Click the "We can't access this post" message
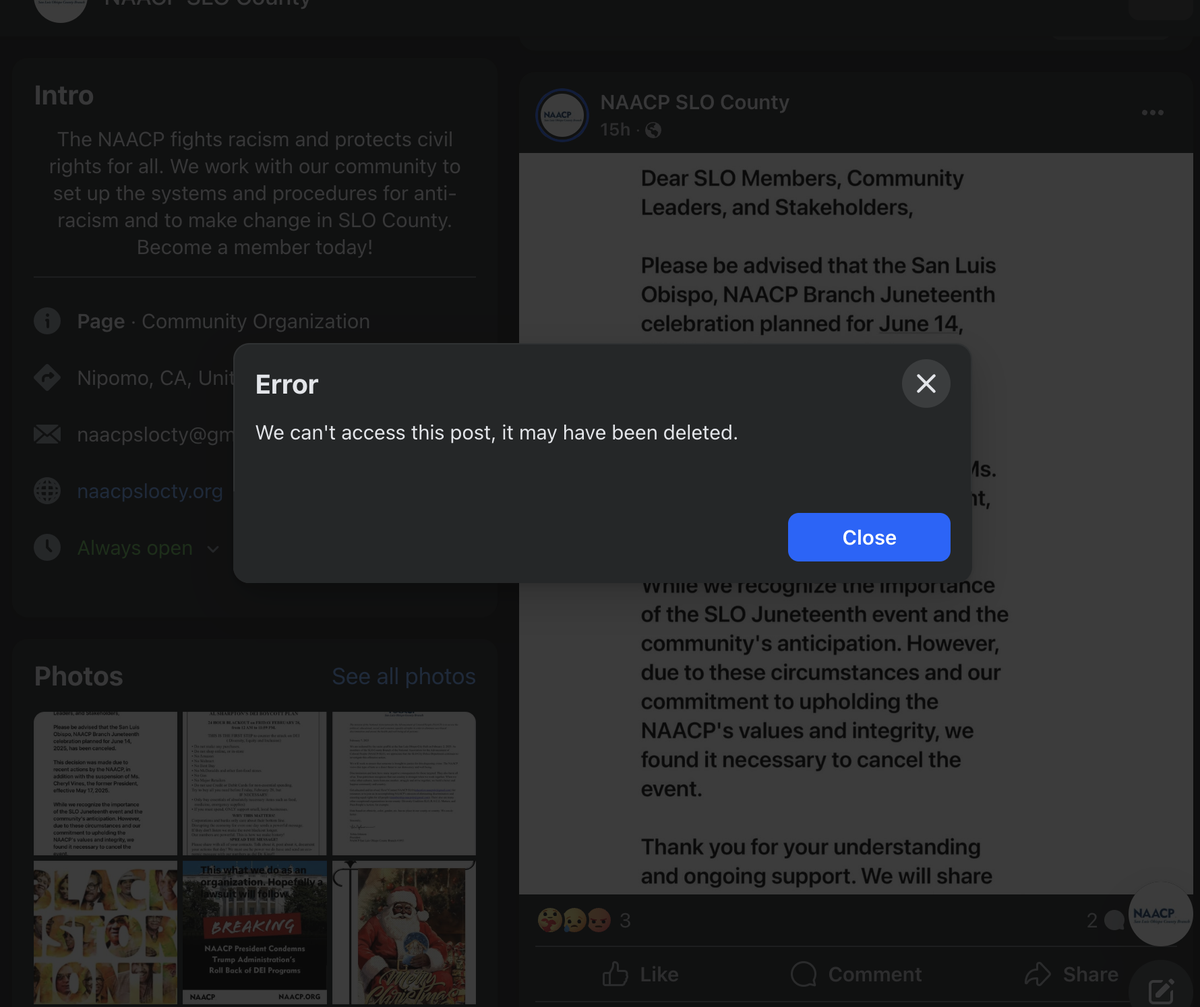 [496, 433]
